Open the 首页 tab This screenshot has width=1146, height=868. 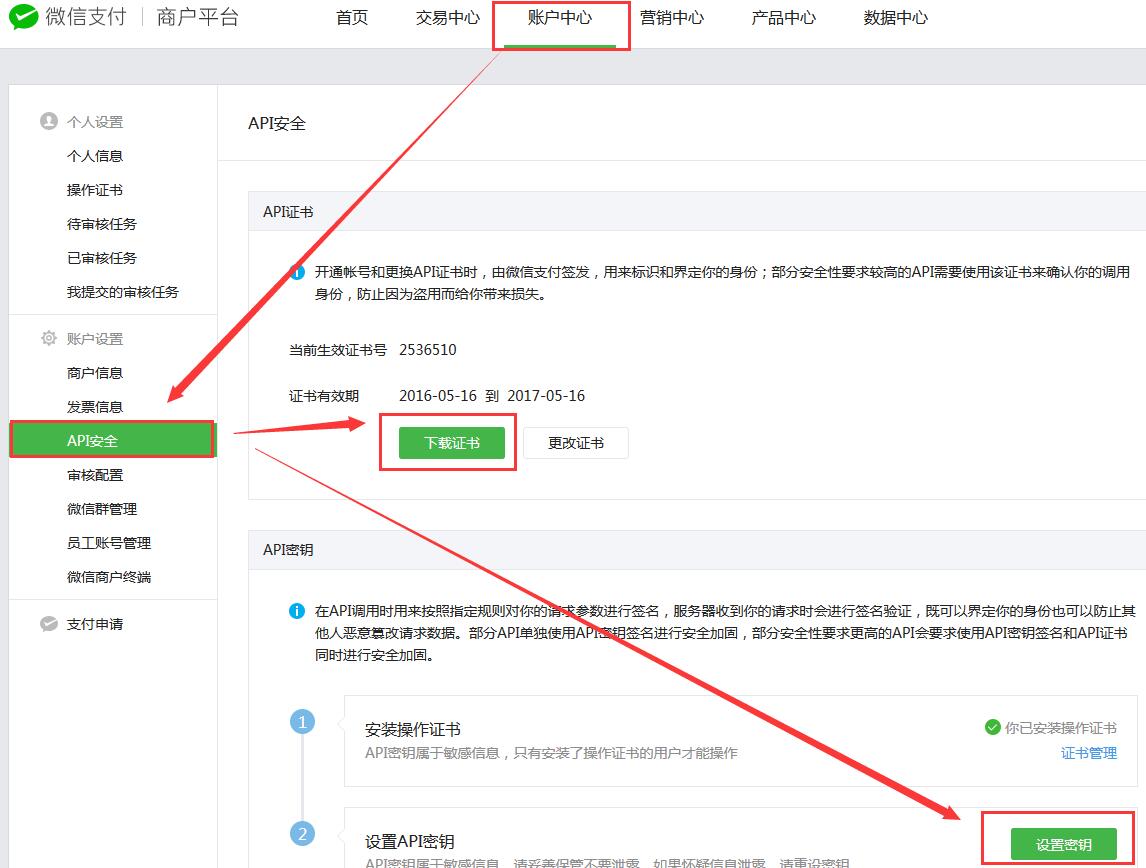tap(352, 18)
